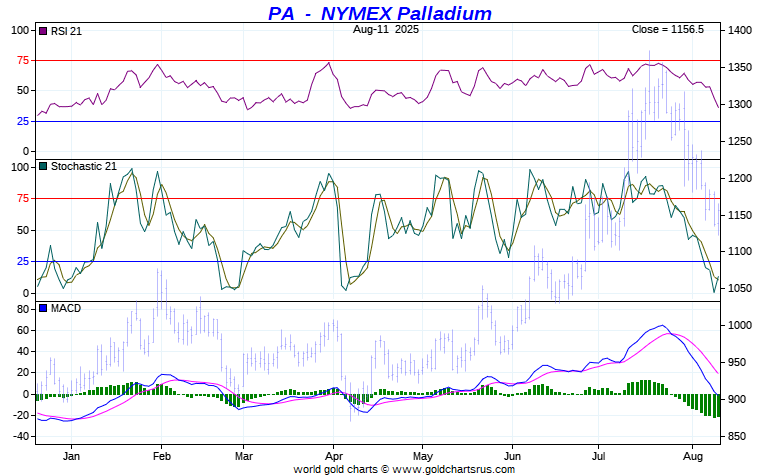Click the 40 label on MACD axis
Screen dimensions: 760x475
pyautogui.click(x=23, y=351)
